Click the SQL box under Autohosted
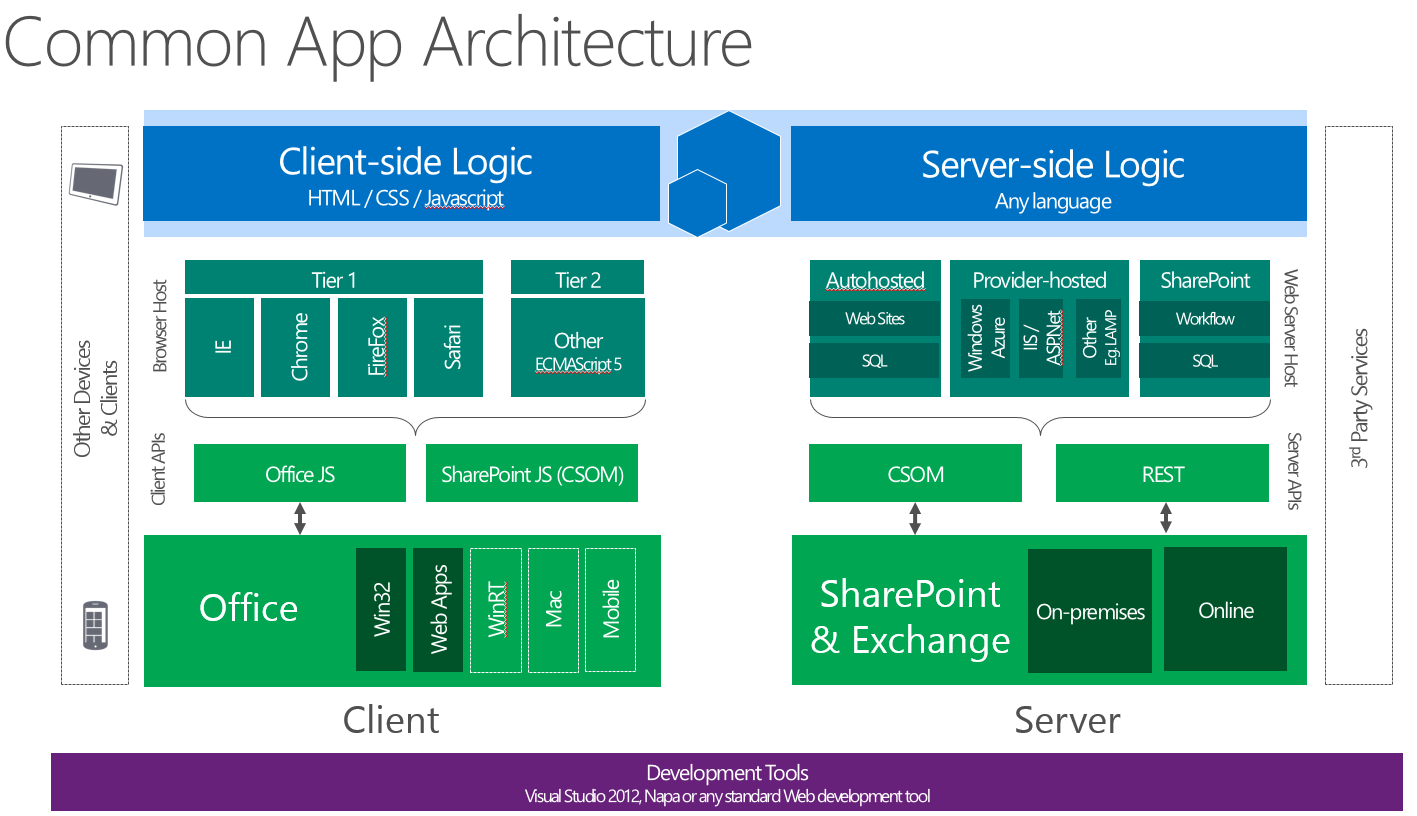The width and height of the screenshot is (1417, 816). [875, 361]
